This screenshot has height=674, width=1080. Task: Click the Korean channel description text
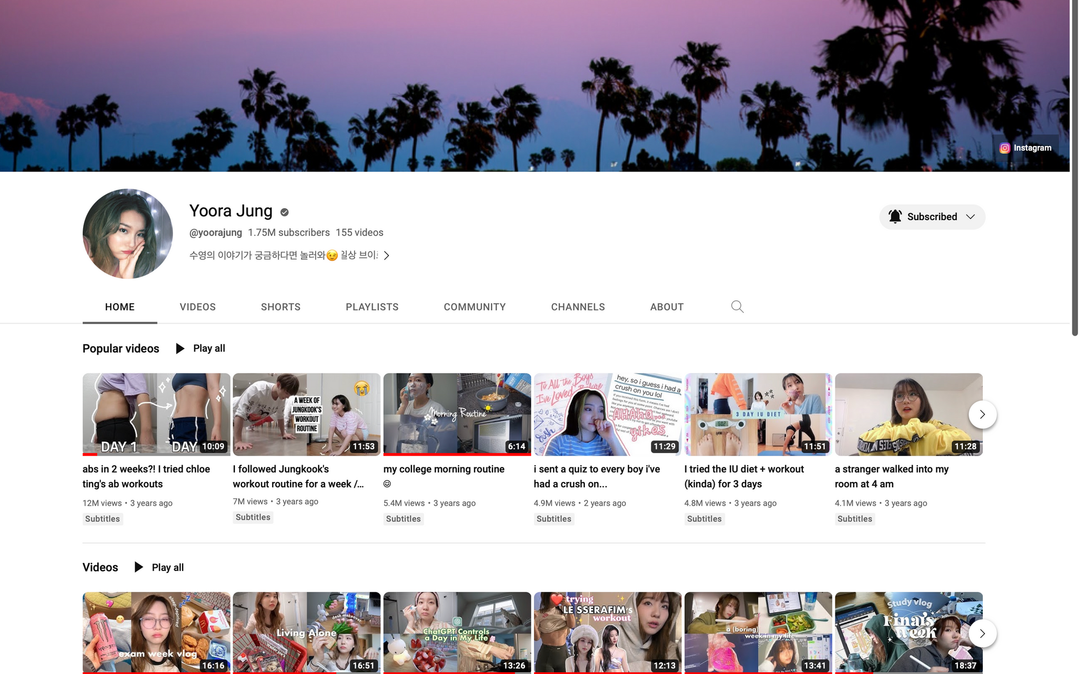(x=284, y=255)
